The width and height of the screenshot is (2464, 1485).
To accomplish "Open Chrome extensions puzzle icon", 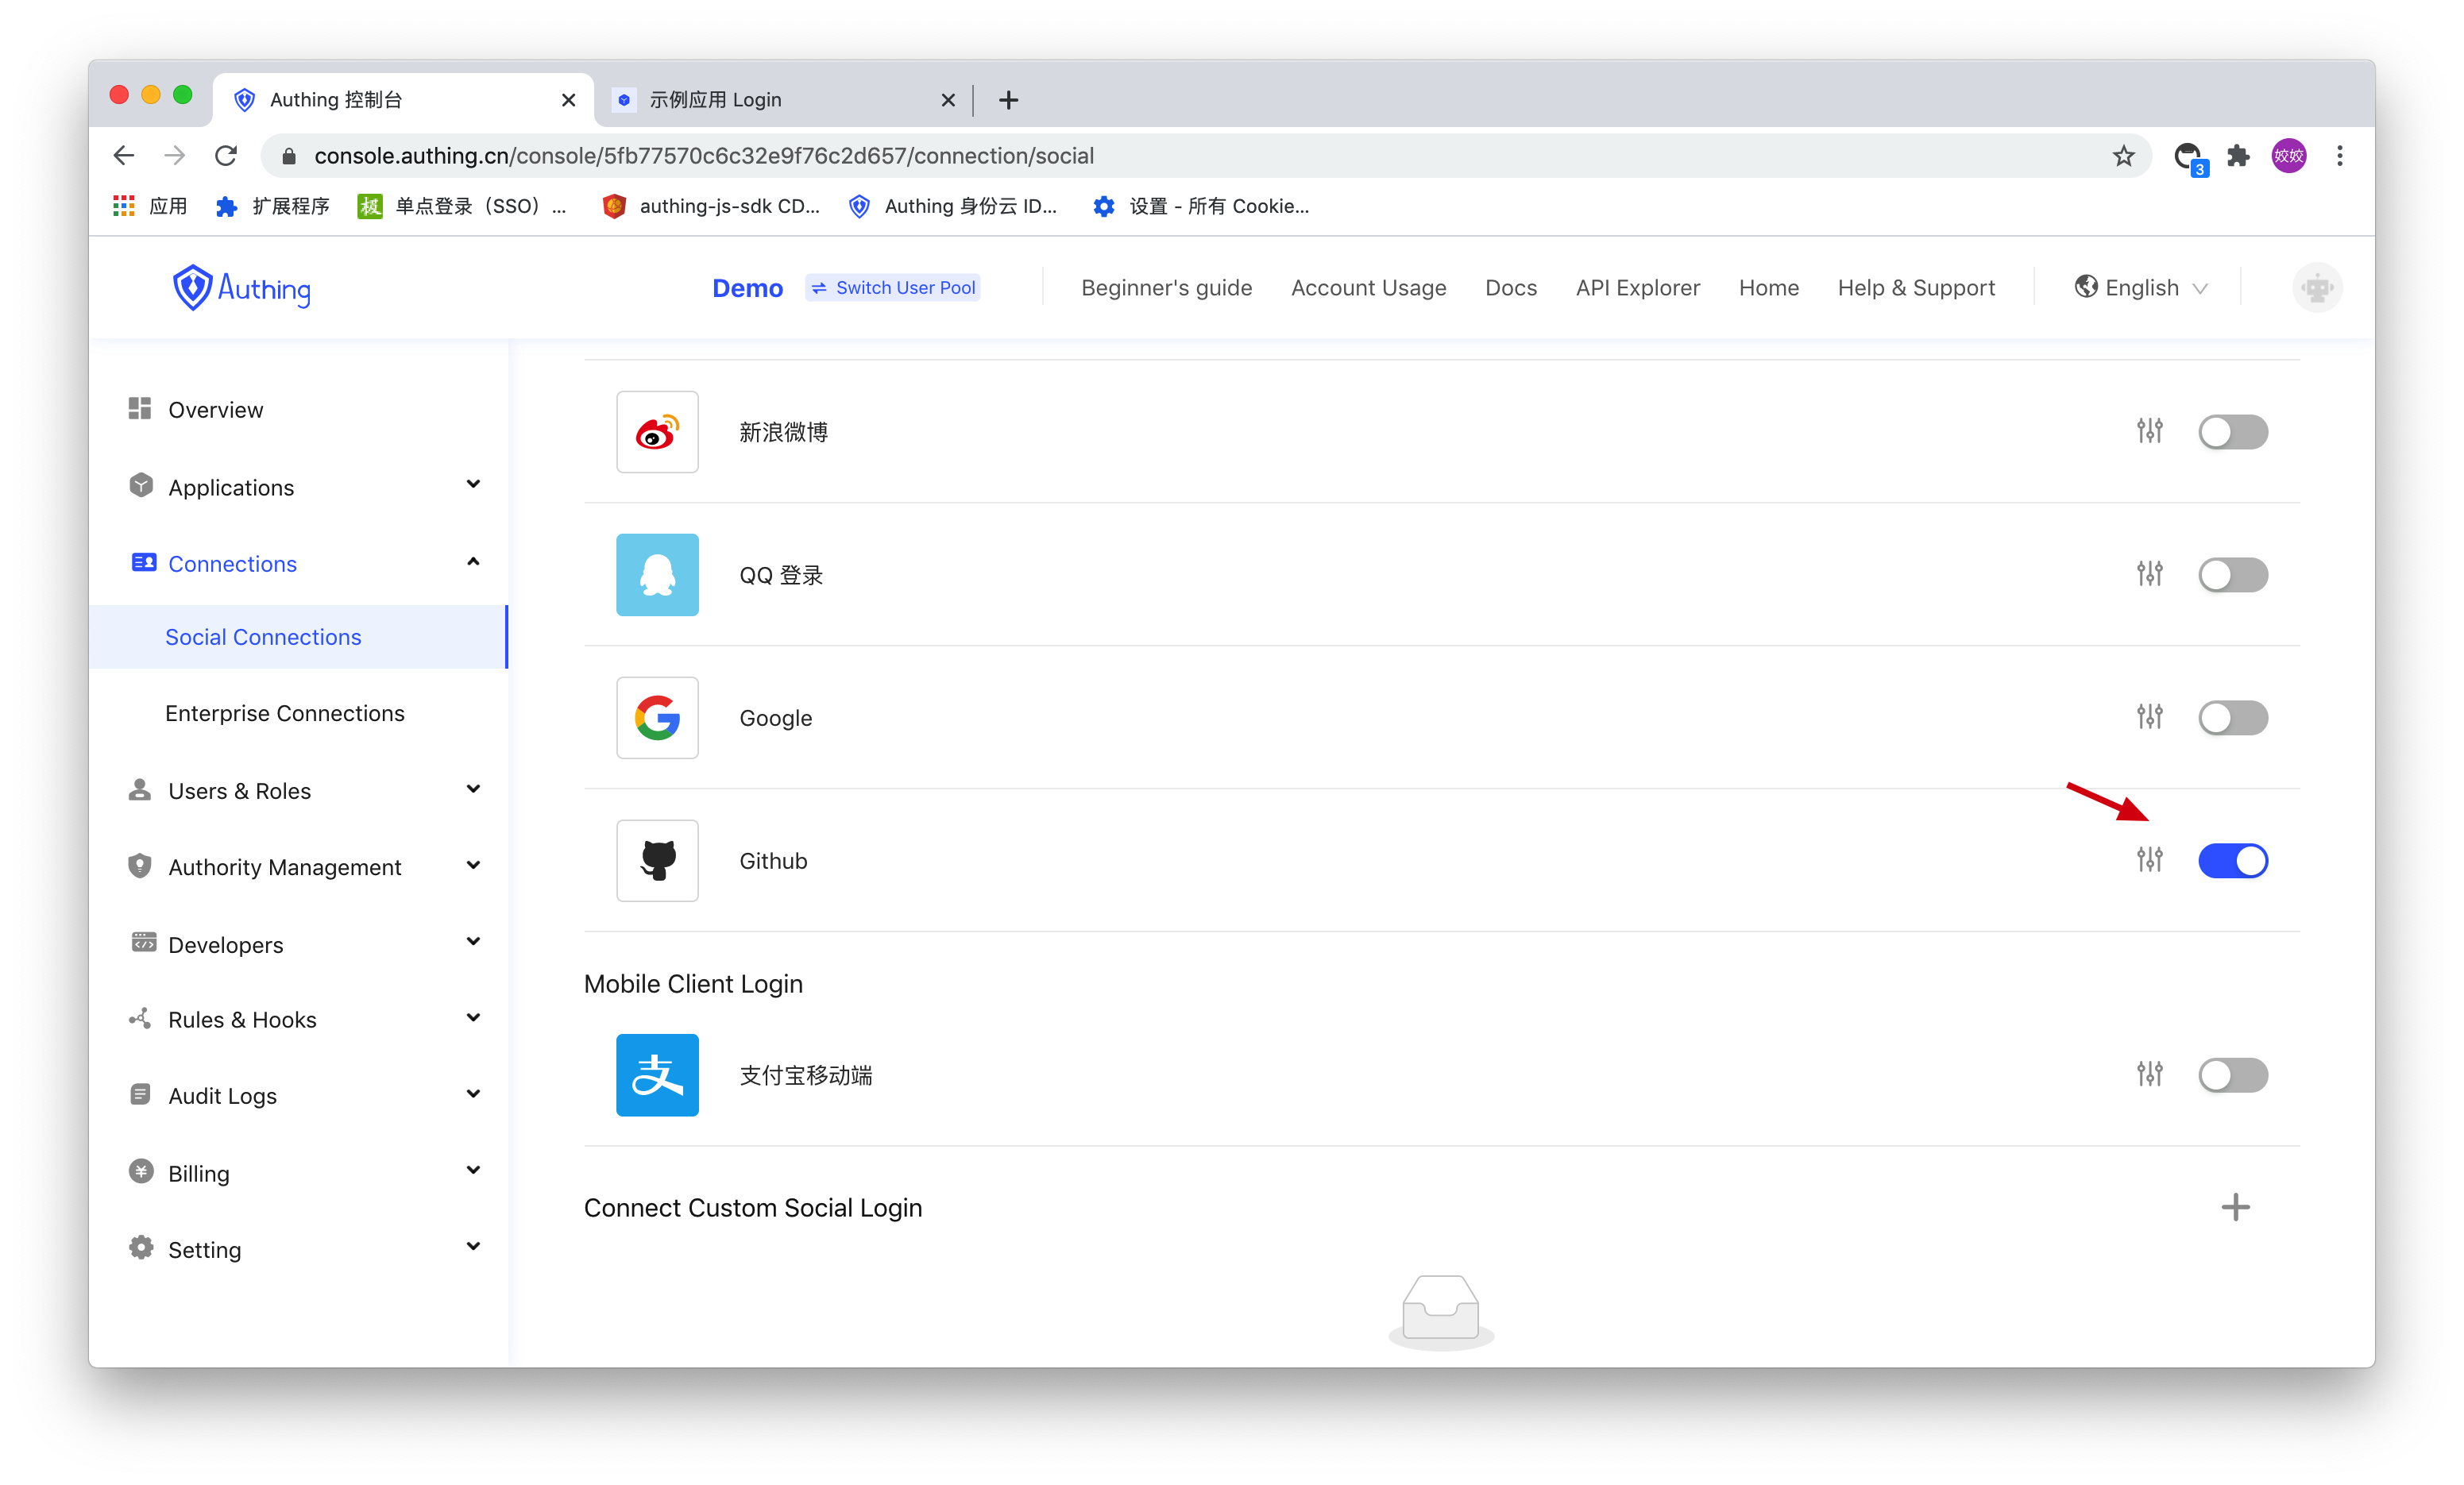I will (x=2238, y=156).
